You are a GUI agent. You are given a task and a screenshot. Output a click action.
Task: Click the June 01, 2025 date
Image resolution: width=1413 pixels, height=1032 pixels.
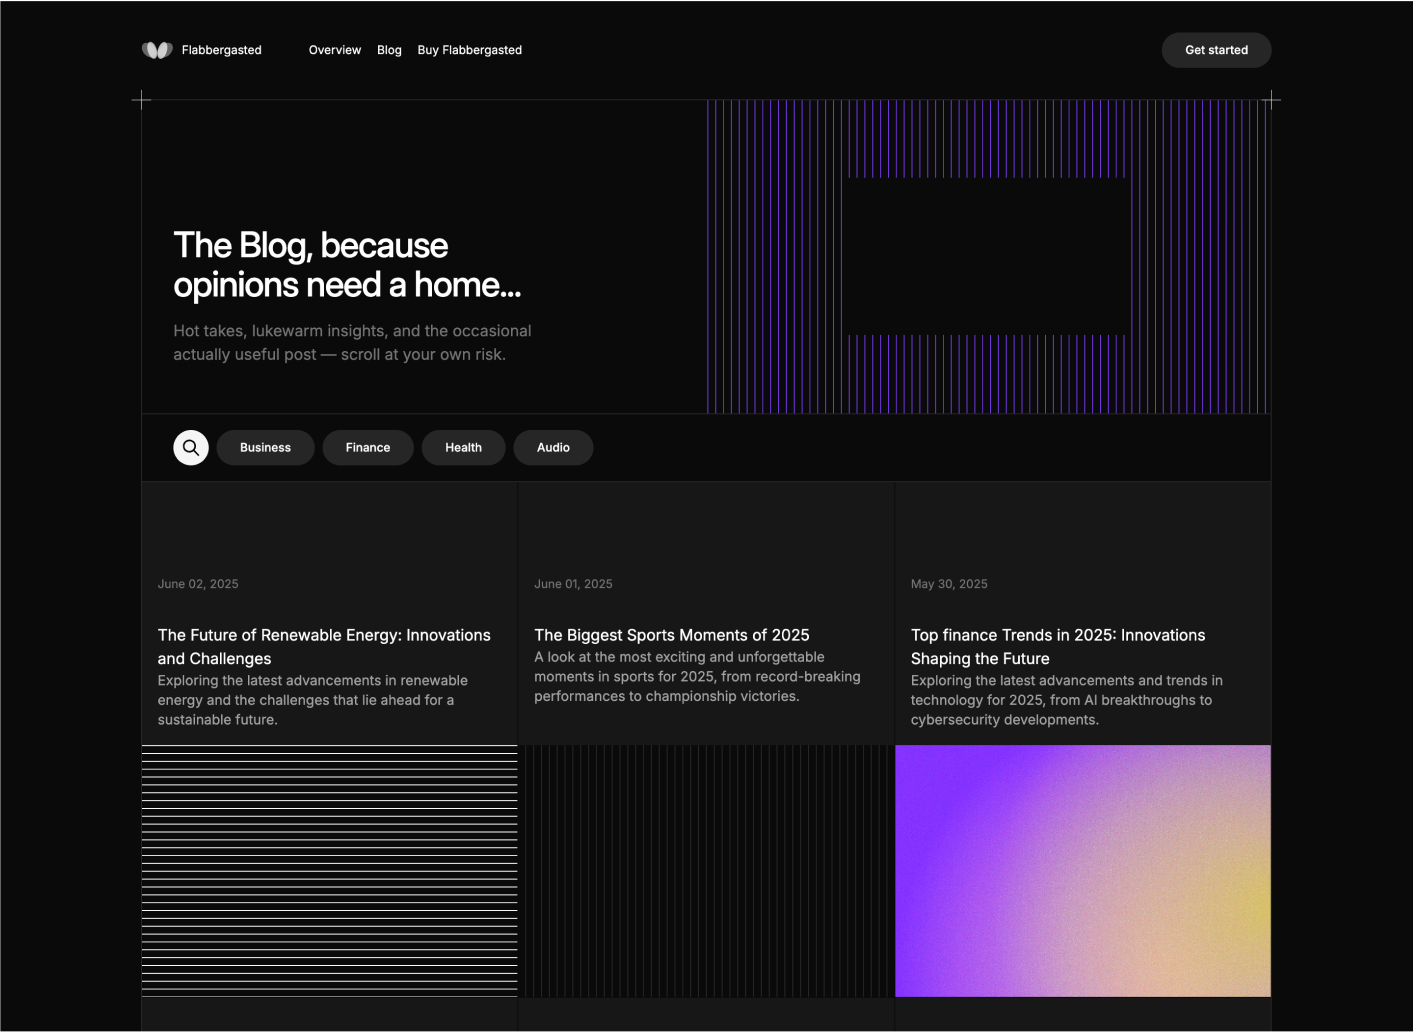573,584
